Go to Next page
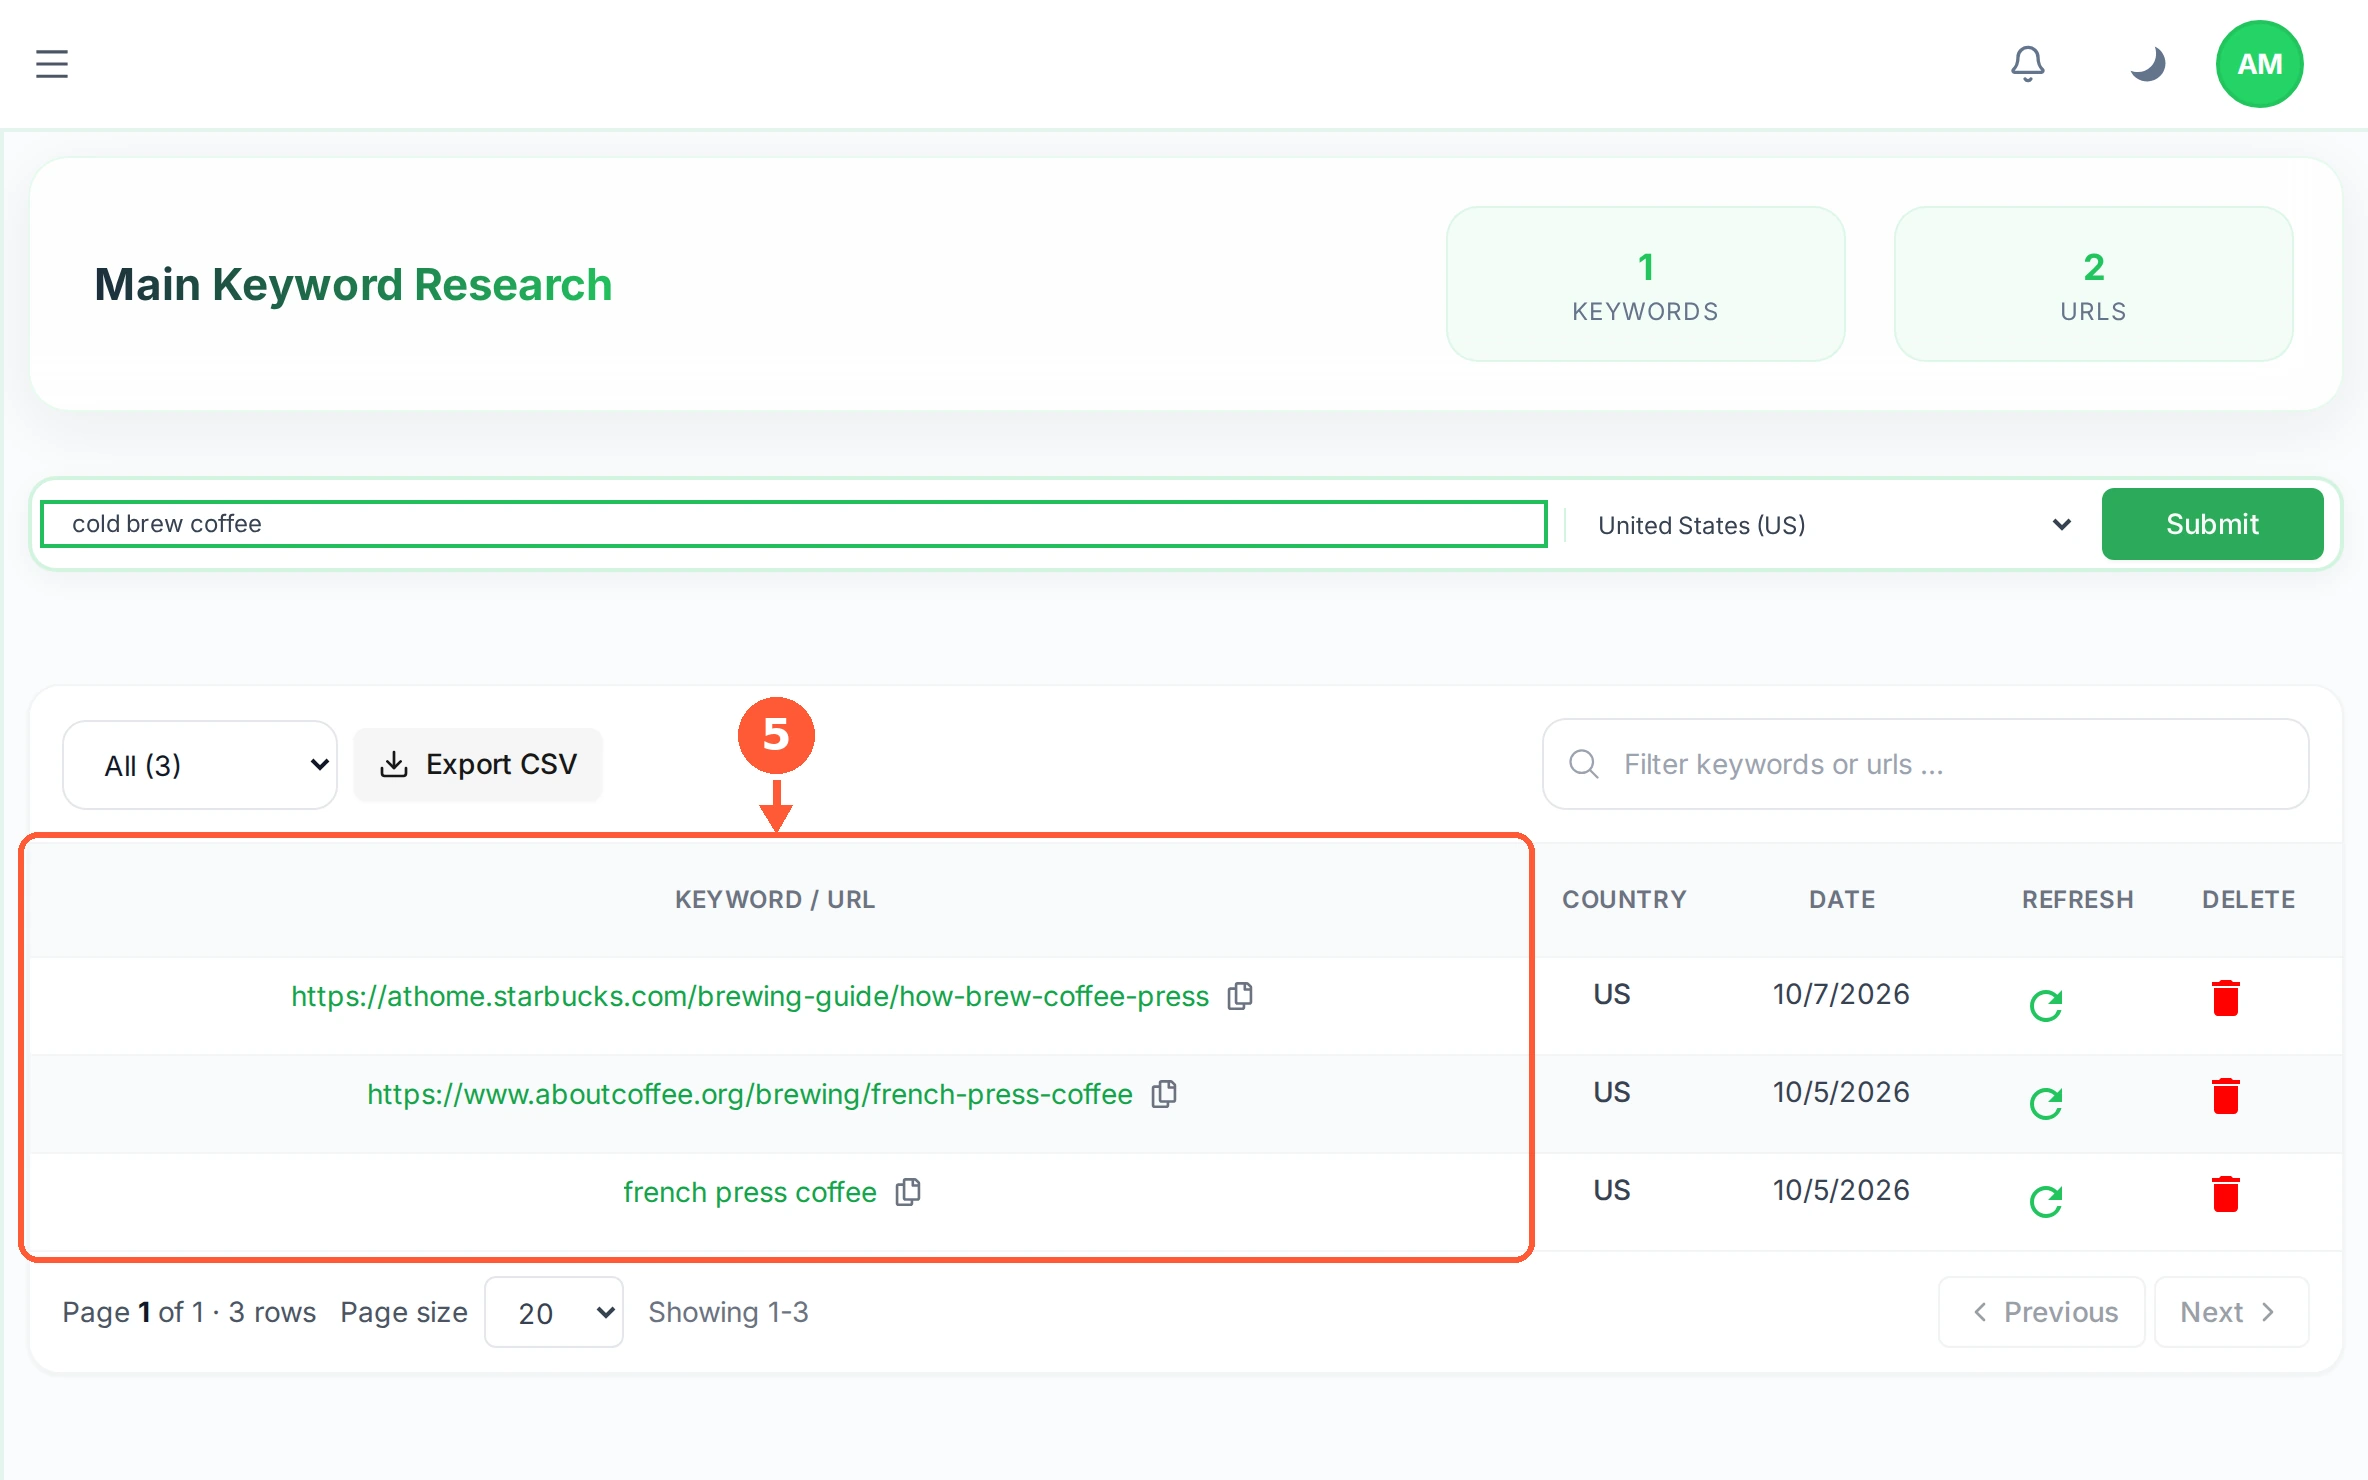This screenshot has height=1480, width=2368. click(2231, 1312)
